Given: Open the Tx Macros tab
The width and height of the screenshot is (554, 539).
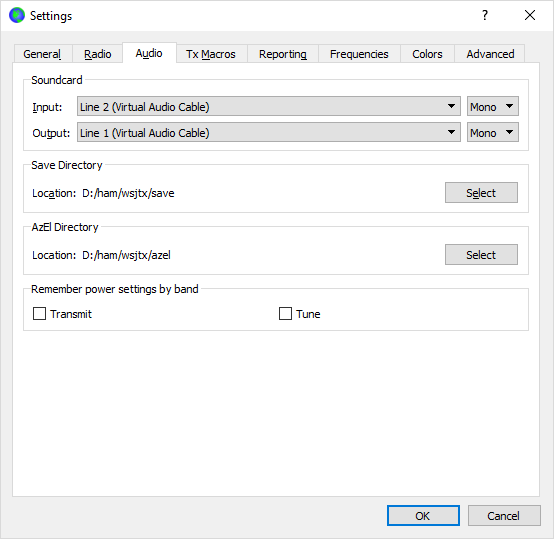Looking at the screenshot, I should tap(211, 54).
